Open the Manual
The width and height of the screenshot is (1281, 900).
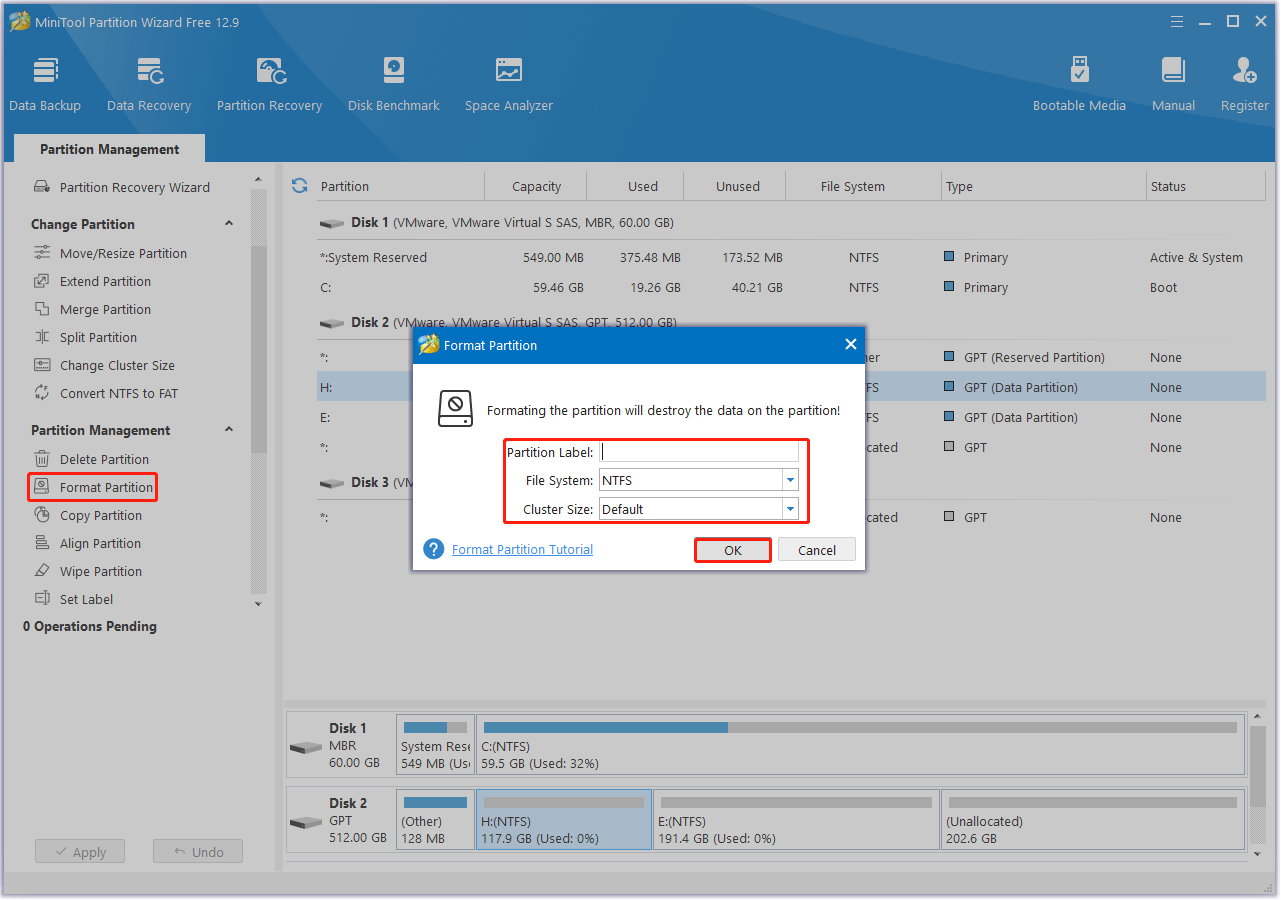1173,84
